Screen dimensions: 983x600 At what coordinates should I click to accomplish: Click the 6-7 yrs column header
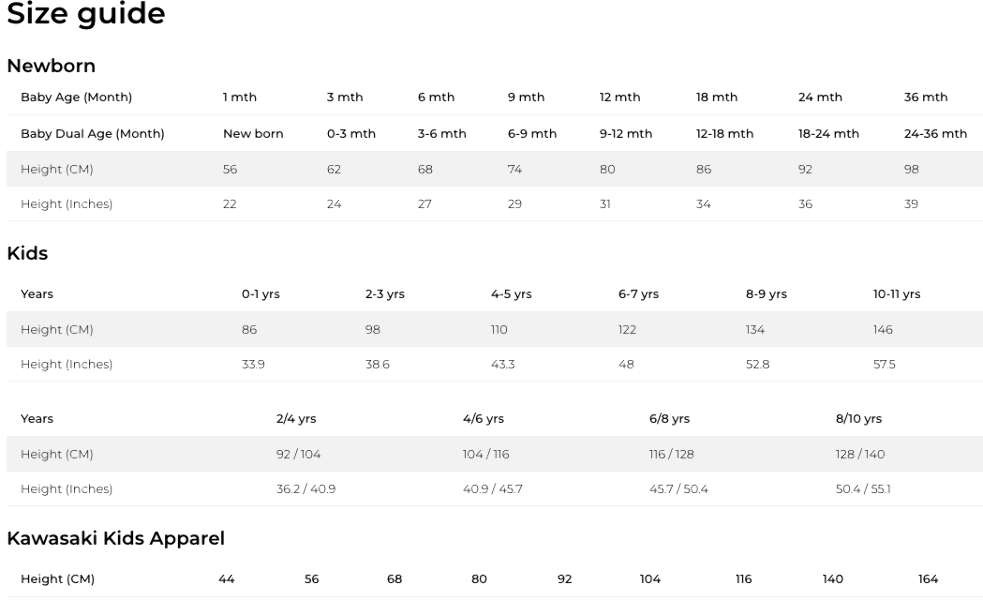(638, 294)
